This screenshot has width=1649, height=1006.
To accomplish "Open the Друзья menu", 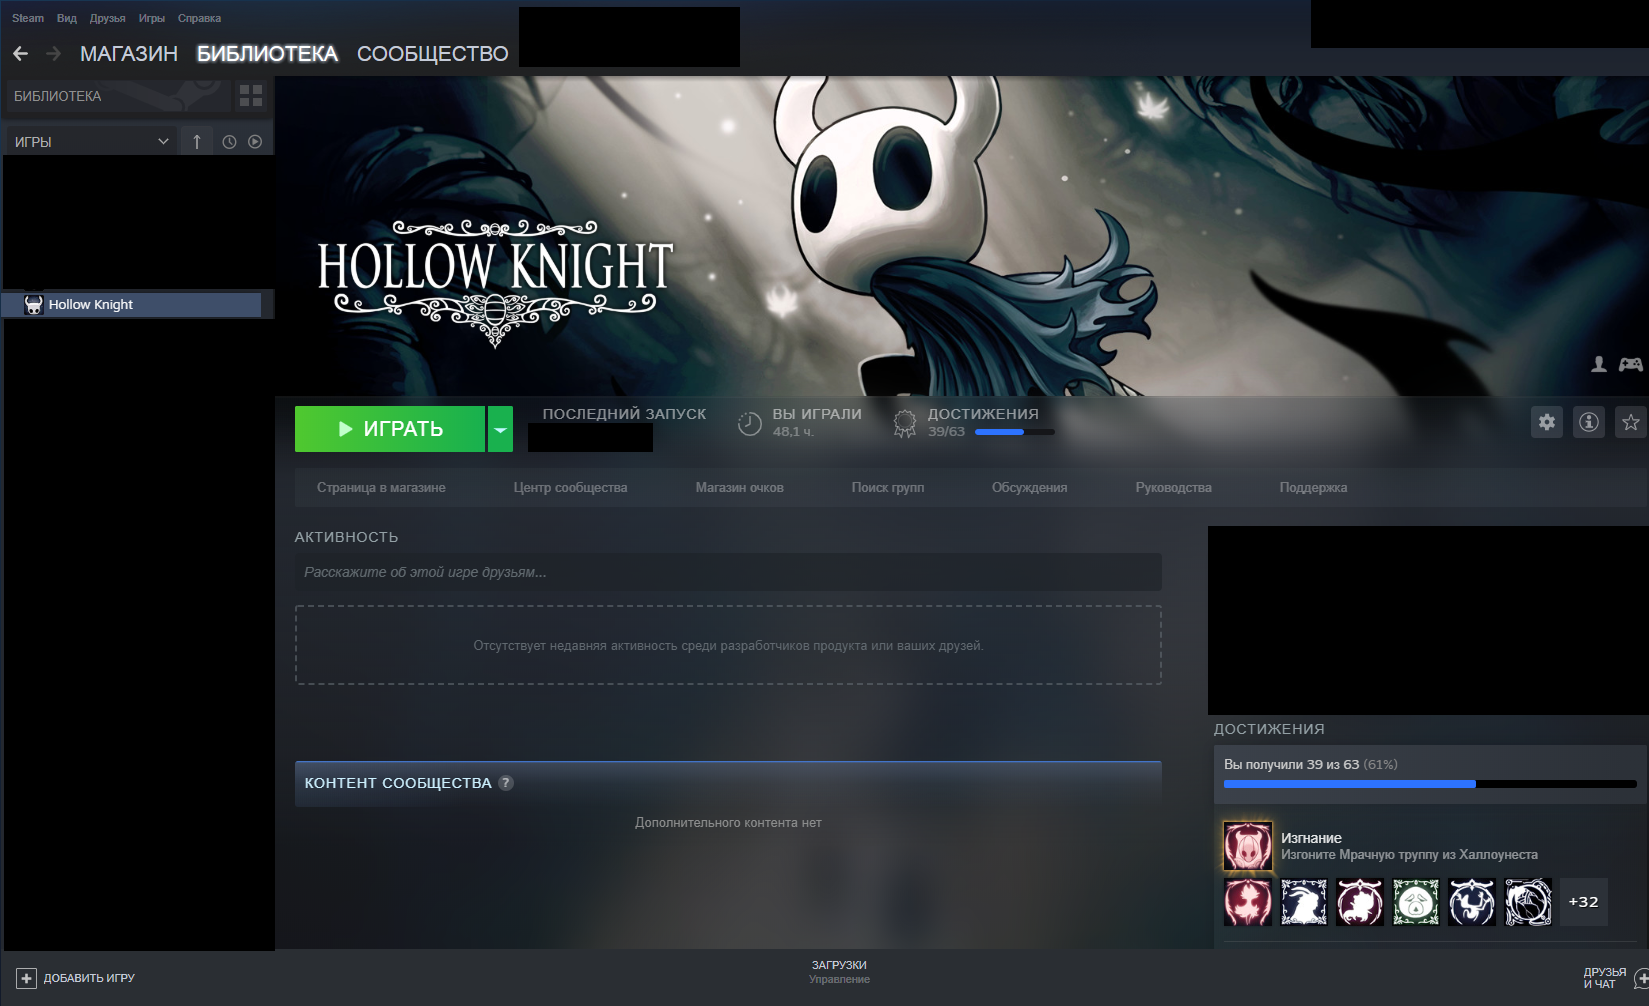I will tap(107, 18).
